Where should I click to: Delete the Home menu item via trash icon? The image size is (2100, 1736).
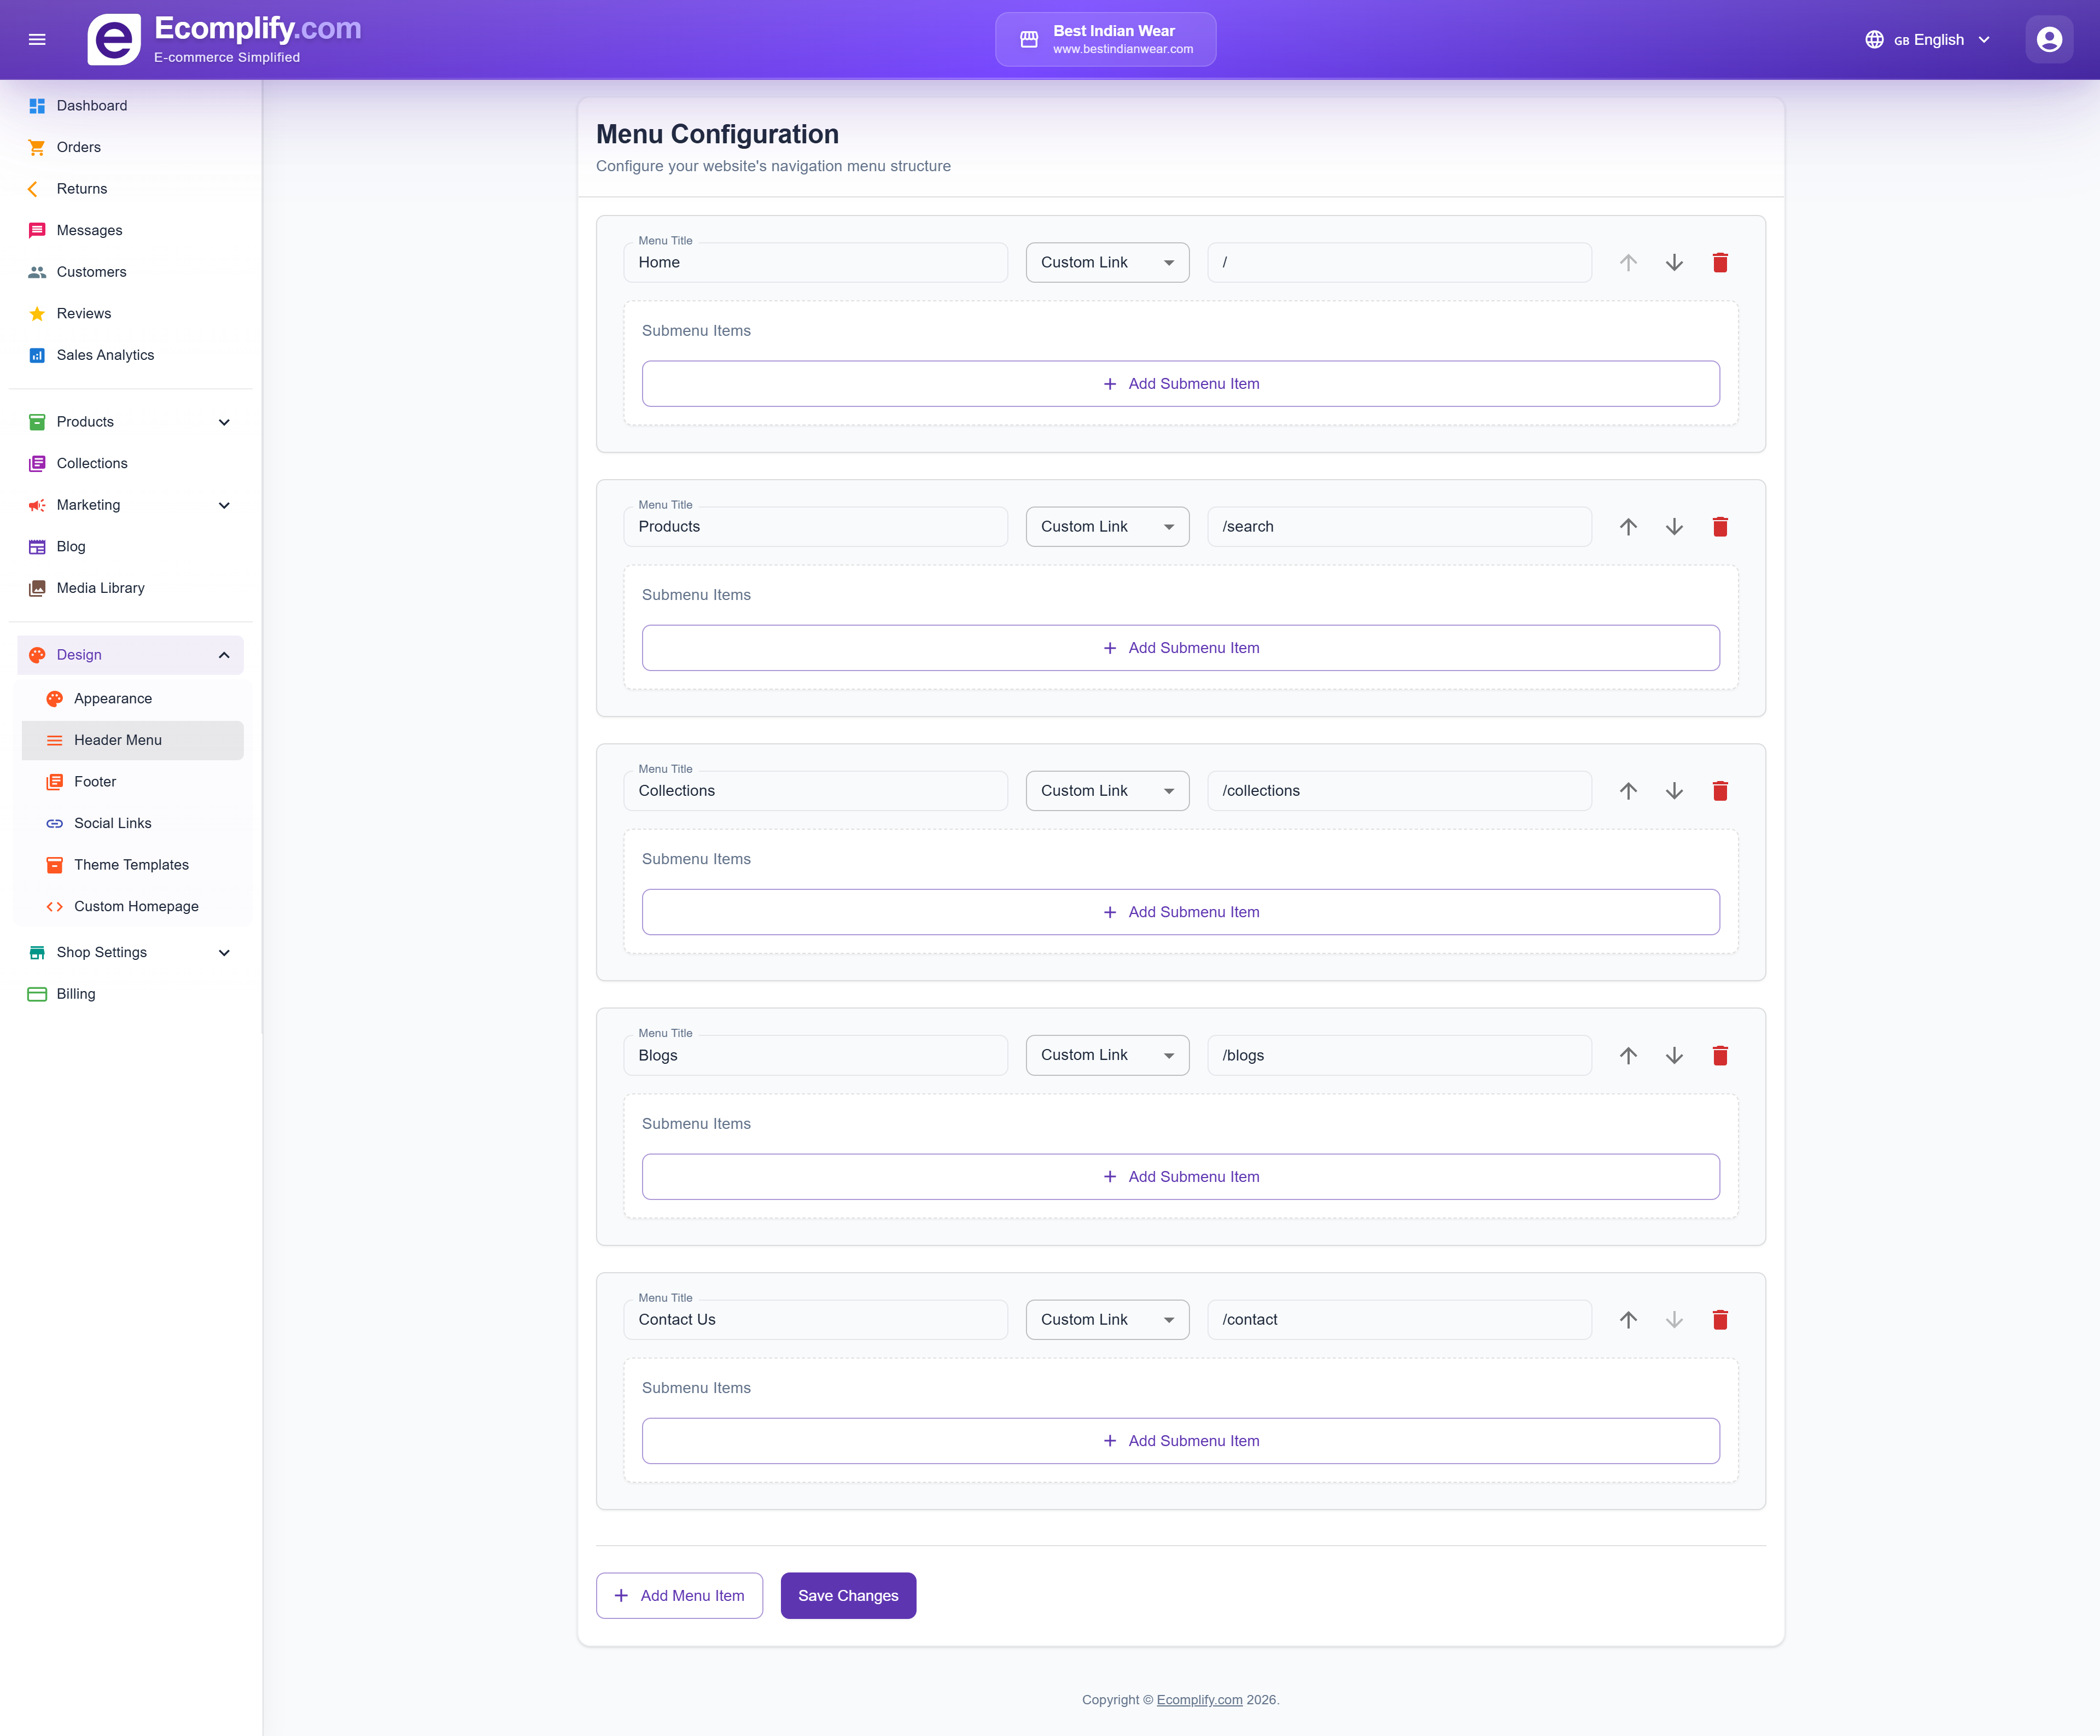1721,262
